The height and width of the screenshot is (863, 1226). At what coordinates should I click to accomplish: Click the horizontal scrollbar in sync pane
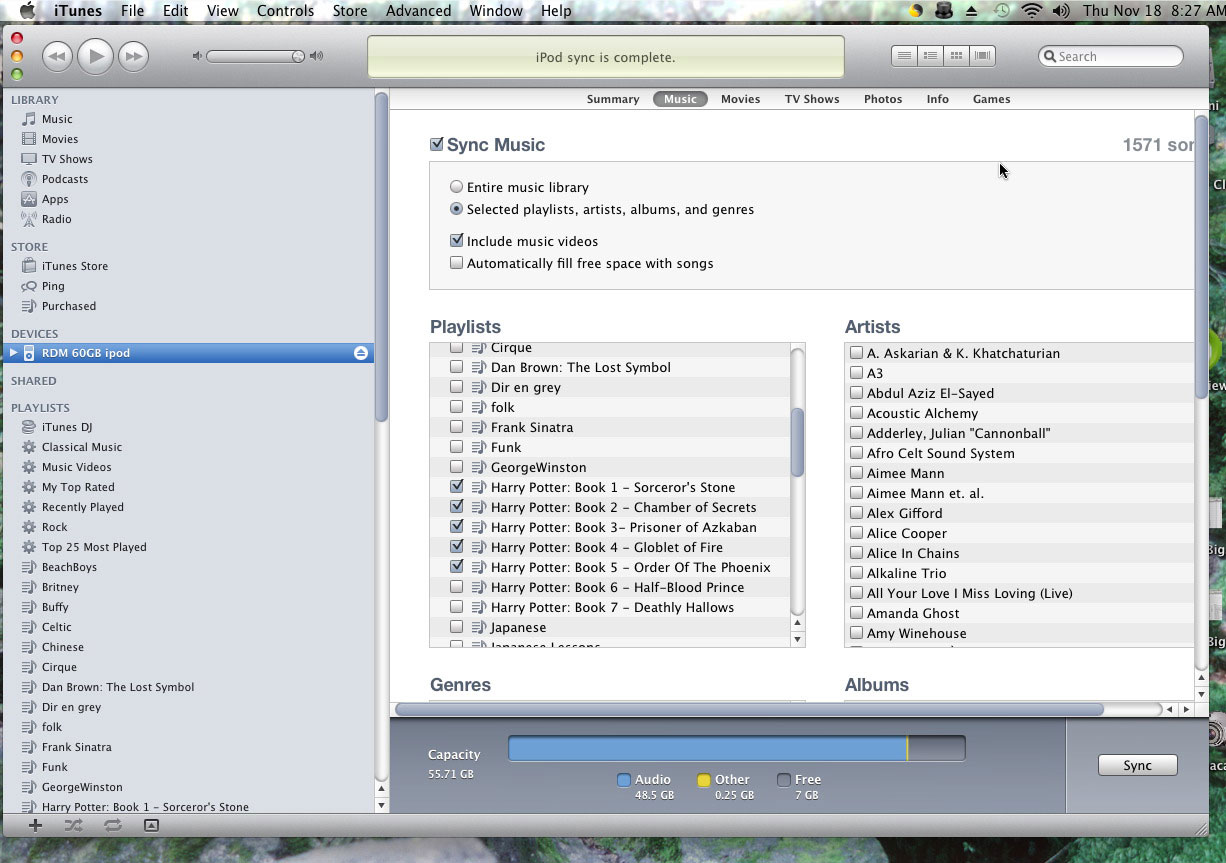[750, 709]
